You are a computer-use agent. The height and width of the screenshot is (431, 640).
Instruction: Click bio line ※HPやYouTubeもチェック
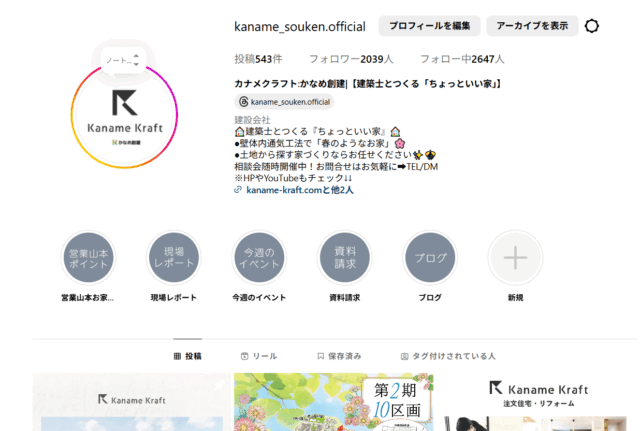[293, 178]
